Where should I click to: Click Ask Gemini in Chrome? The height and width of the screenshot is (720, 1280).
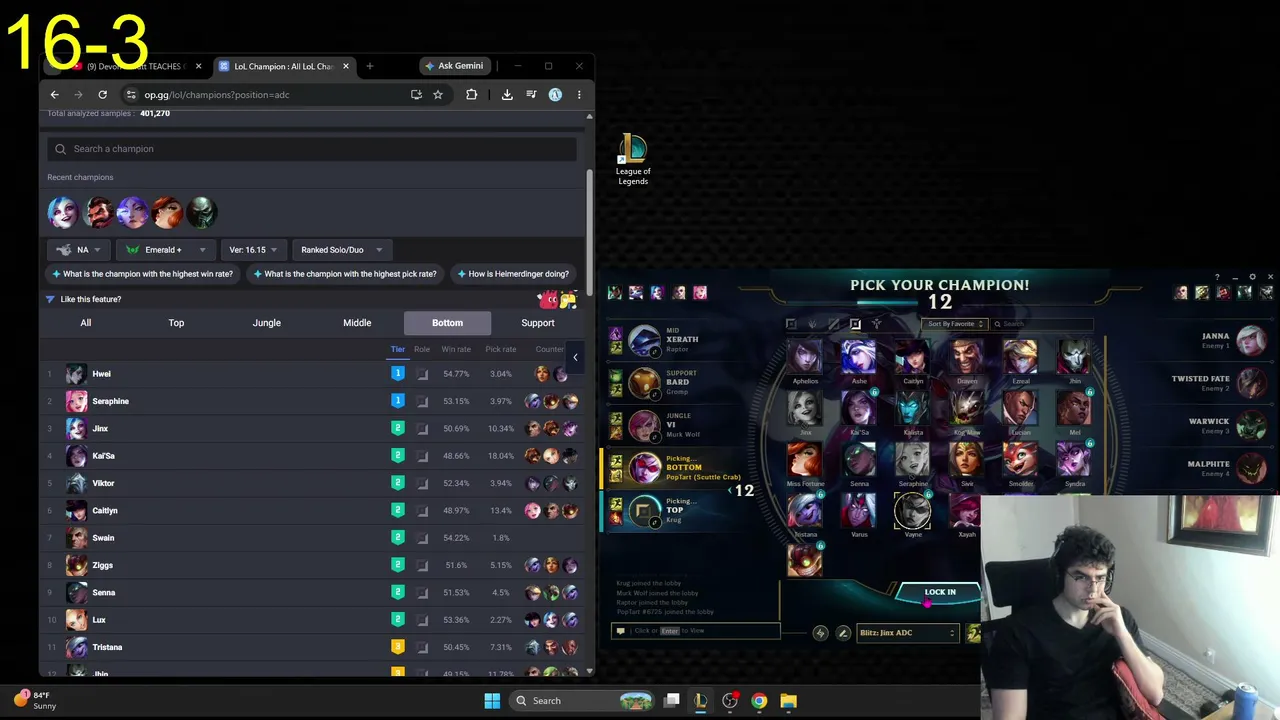pyautogui.click(x=454, y=66)
